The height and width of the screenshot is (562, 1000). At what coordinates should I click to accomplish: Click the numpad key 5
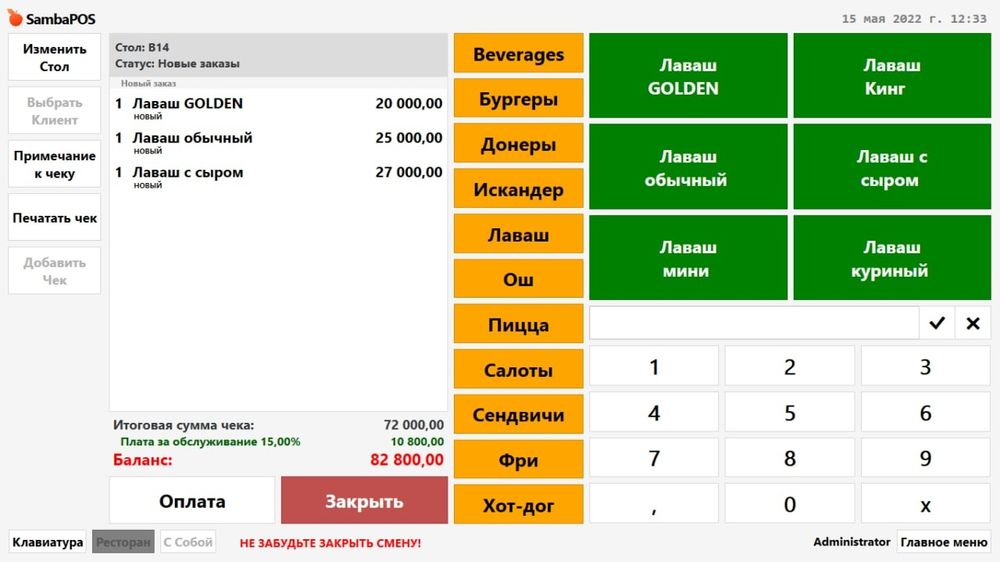(790, 412)
